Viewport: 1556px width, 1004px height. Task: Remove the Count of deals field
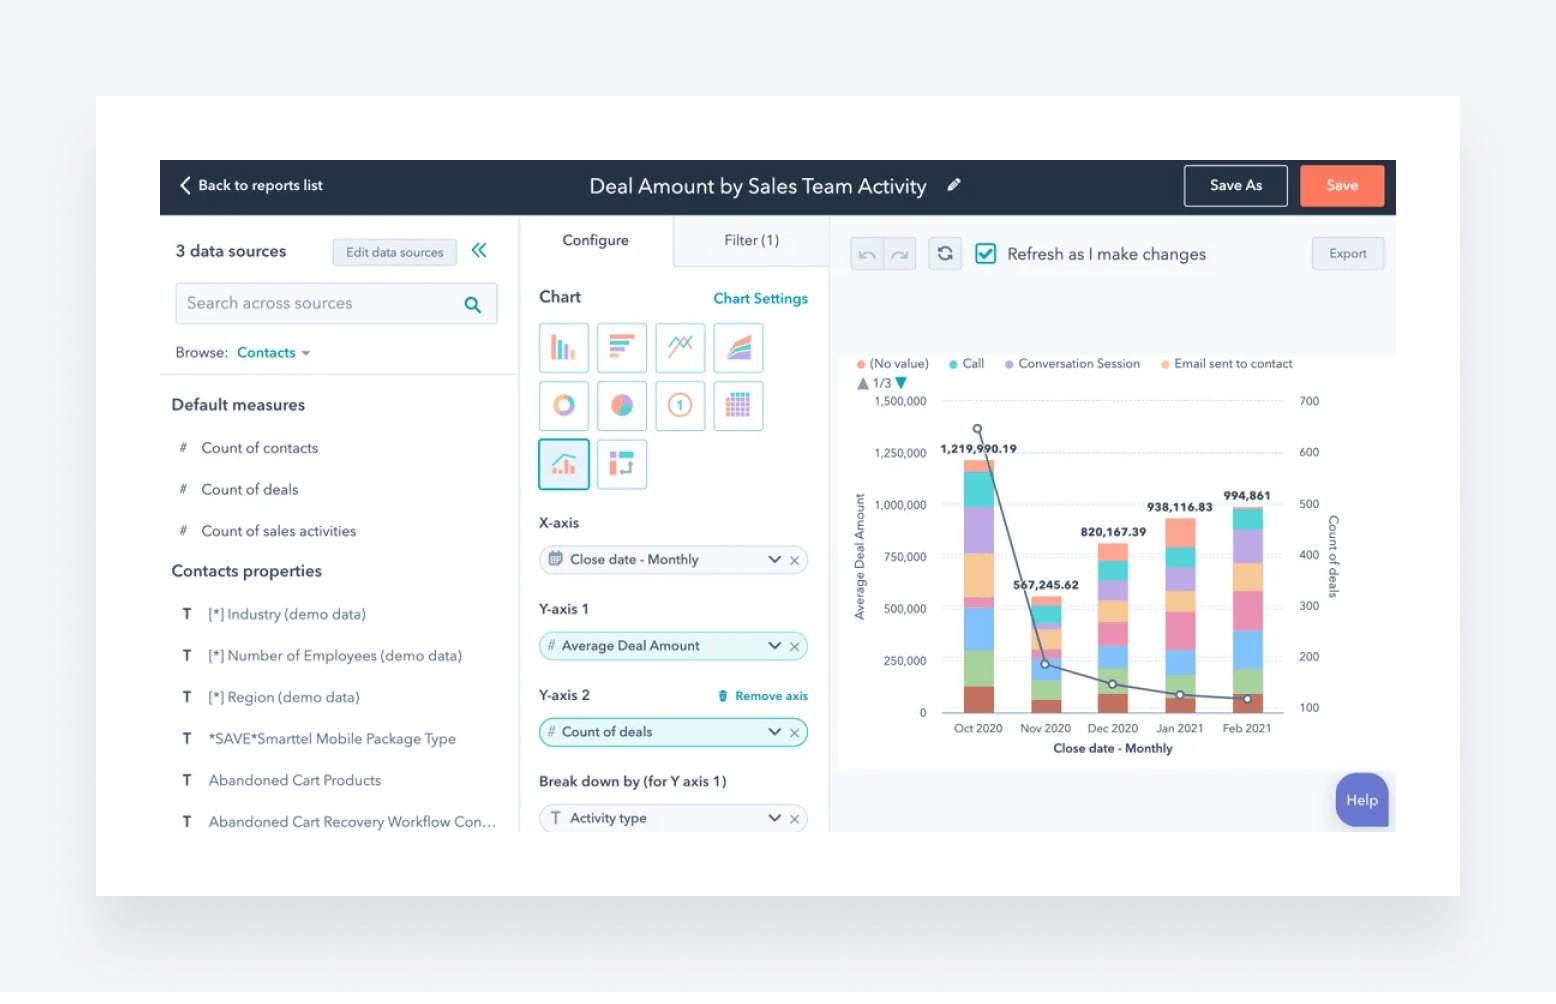[x=795, y=733]
